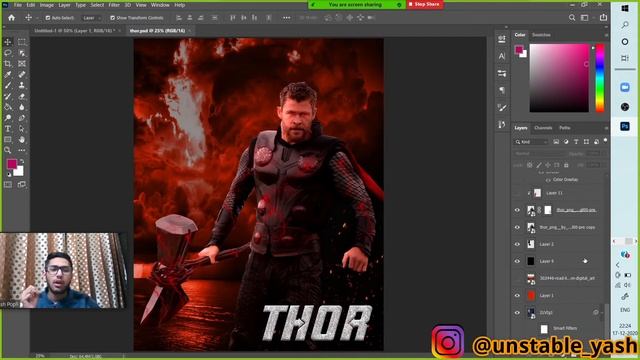Switch to the Paths tab

point(564,128)
